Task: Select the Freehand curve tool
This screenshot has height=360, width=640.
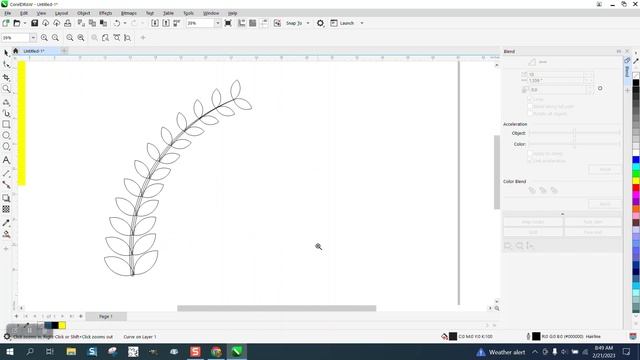Action: click(x=6, y=102)
